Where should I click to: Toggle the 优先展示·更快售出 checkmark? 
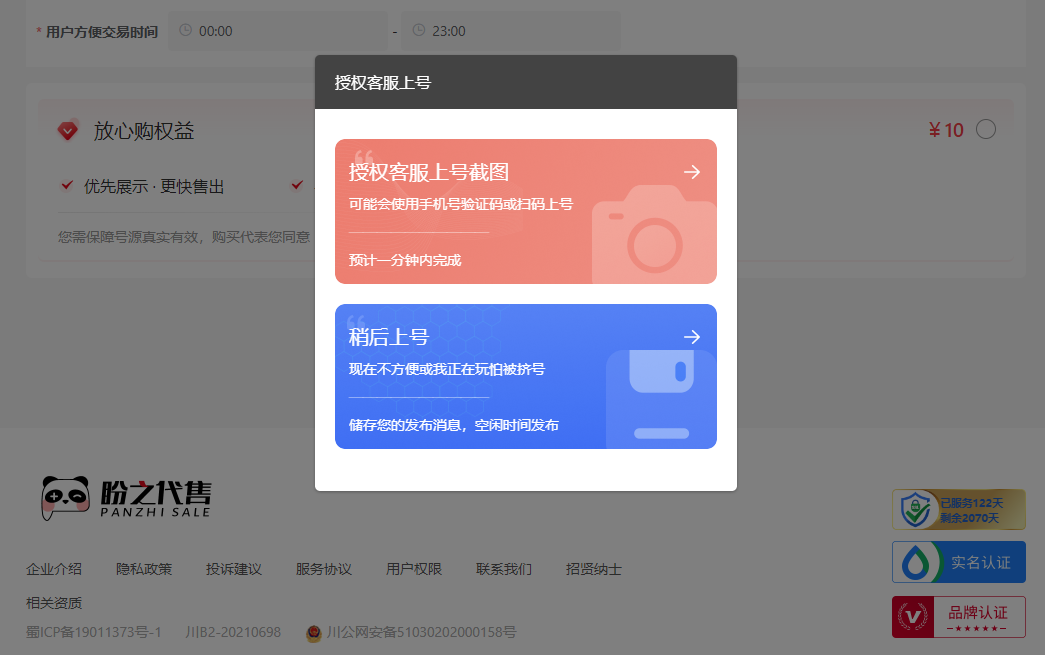[x=67, y=185]
